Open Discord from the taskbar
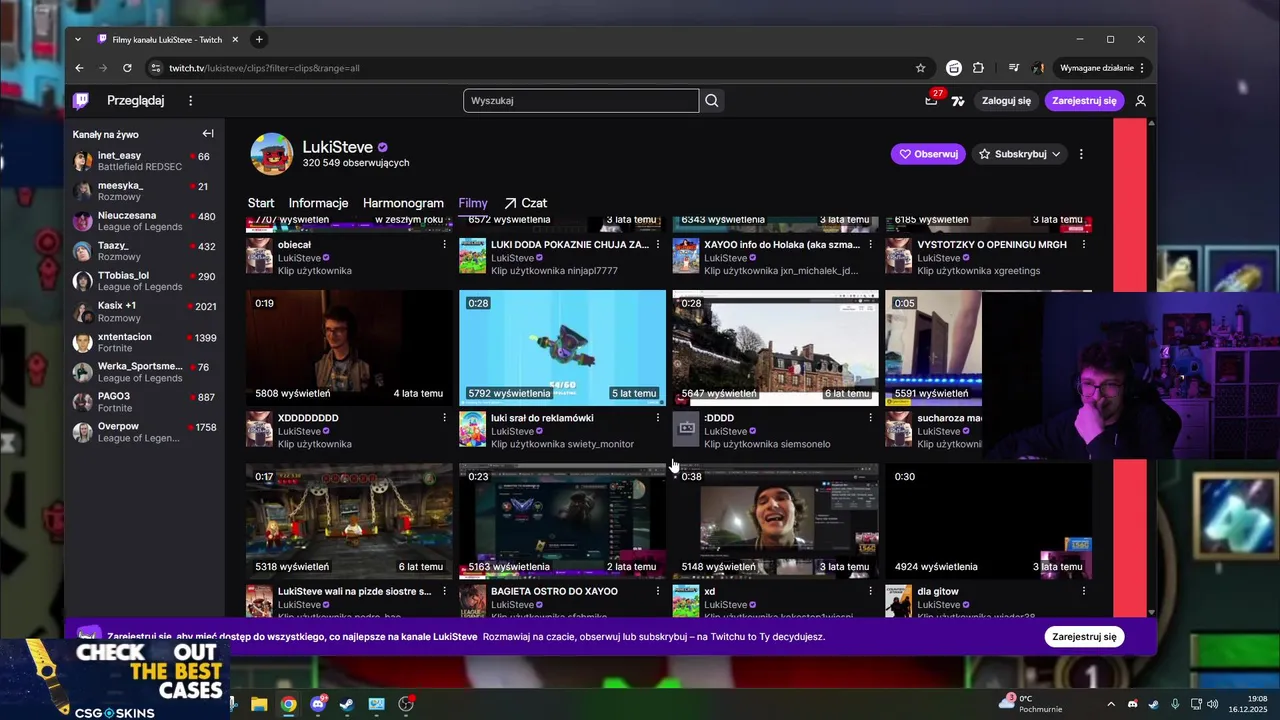Image resolution: width=1280 pixels, height=720 pixels. pyautogui.click(x=318, y=704)
